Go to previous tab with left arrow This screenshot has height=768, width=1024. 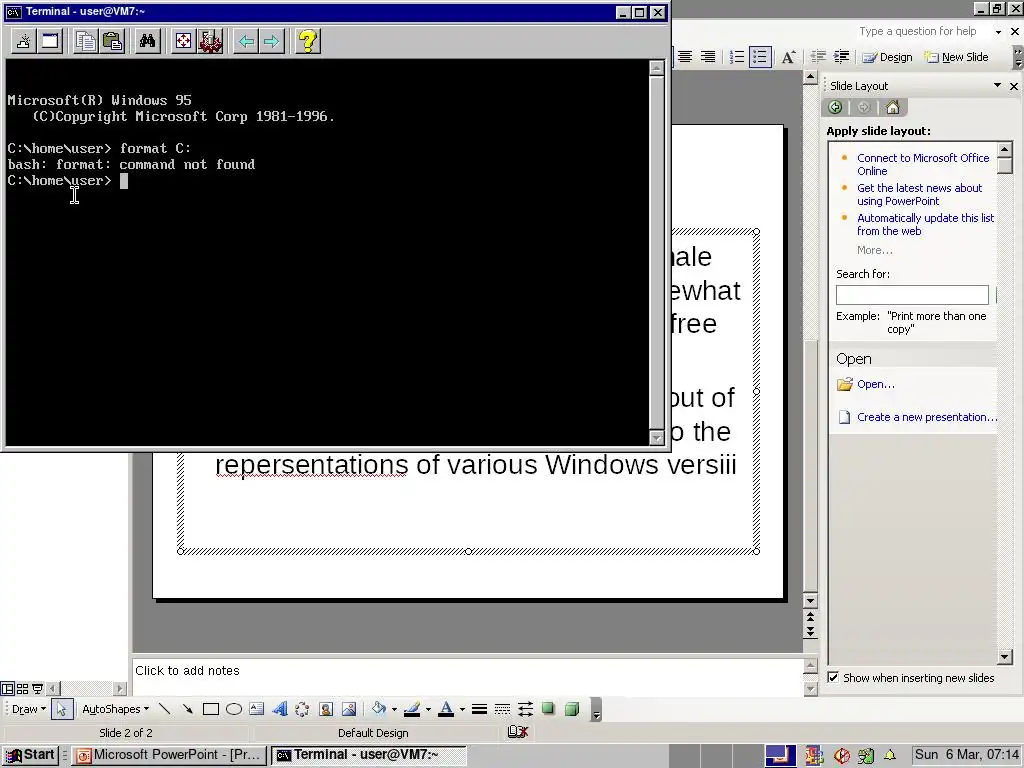coord(246,42)
